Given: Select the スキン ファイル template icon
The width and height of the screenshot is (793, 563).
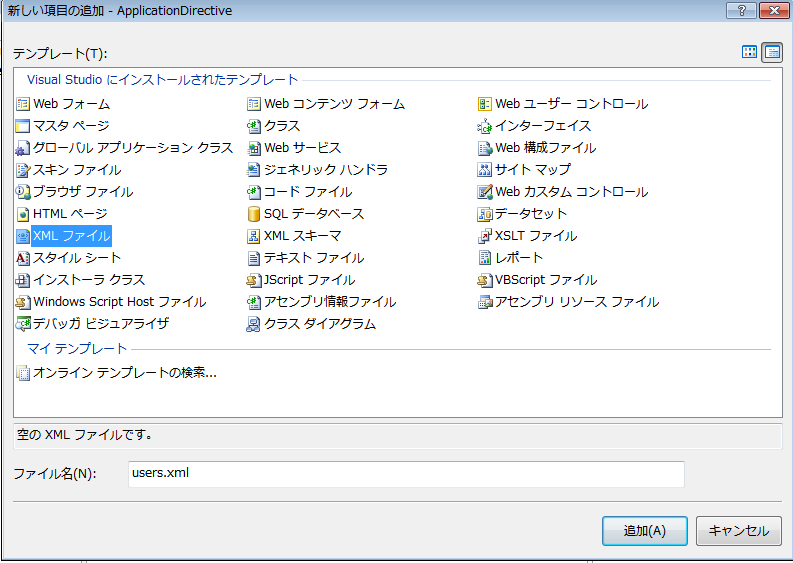Looking at the screenshot, I should point(23,170).
